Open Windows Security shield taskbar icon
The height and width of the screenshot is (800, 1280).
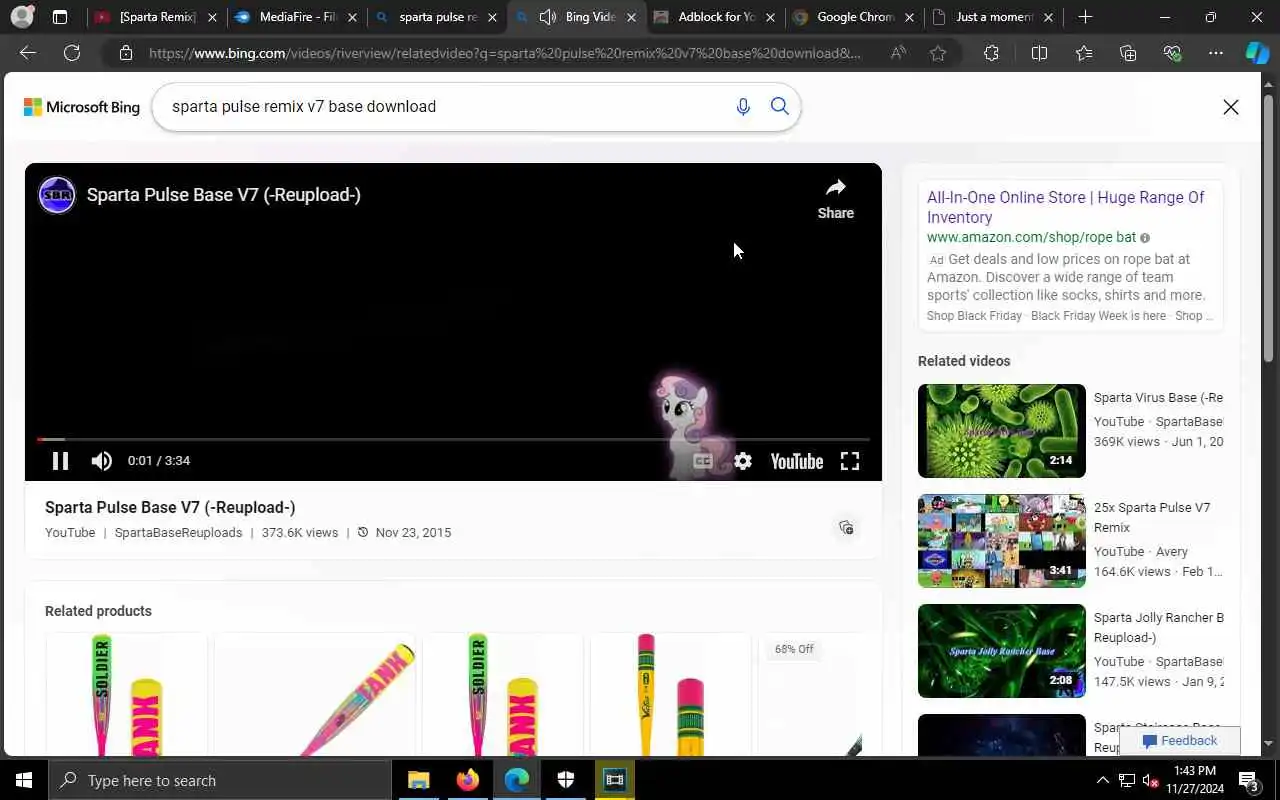(565, 780)
